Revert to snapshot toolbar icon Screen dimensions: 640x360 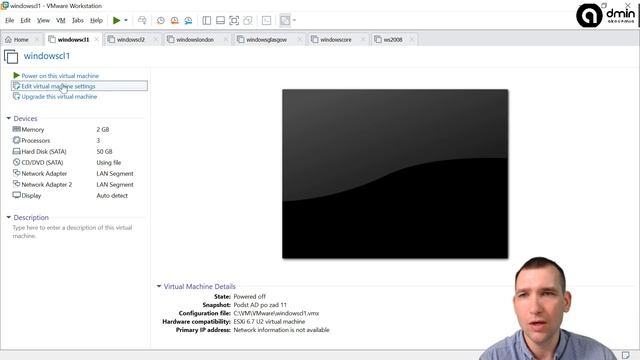(x=174, y=20)
